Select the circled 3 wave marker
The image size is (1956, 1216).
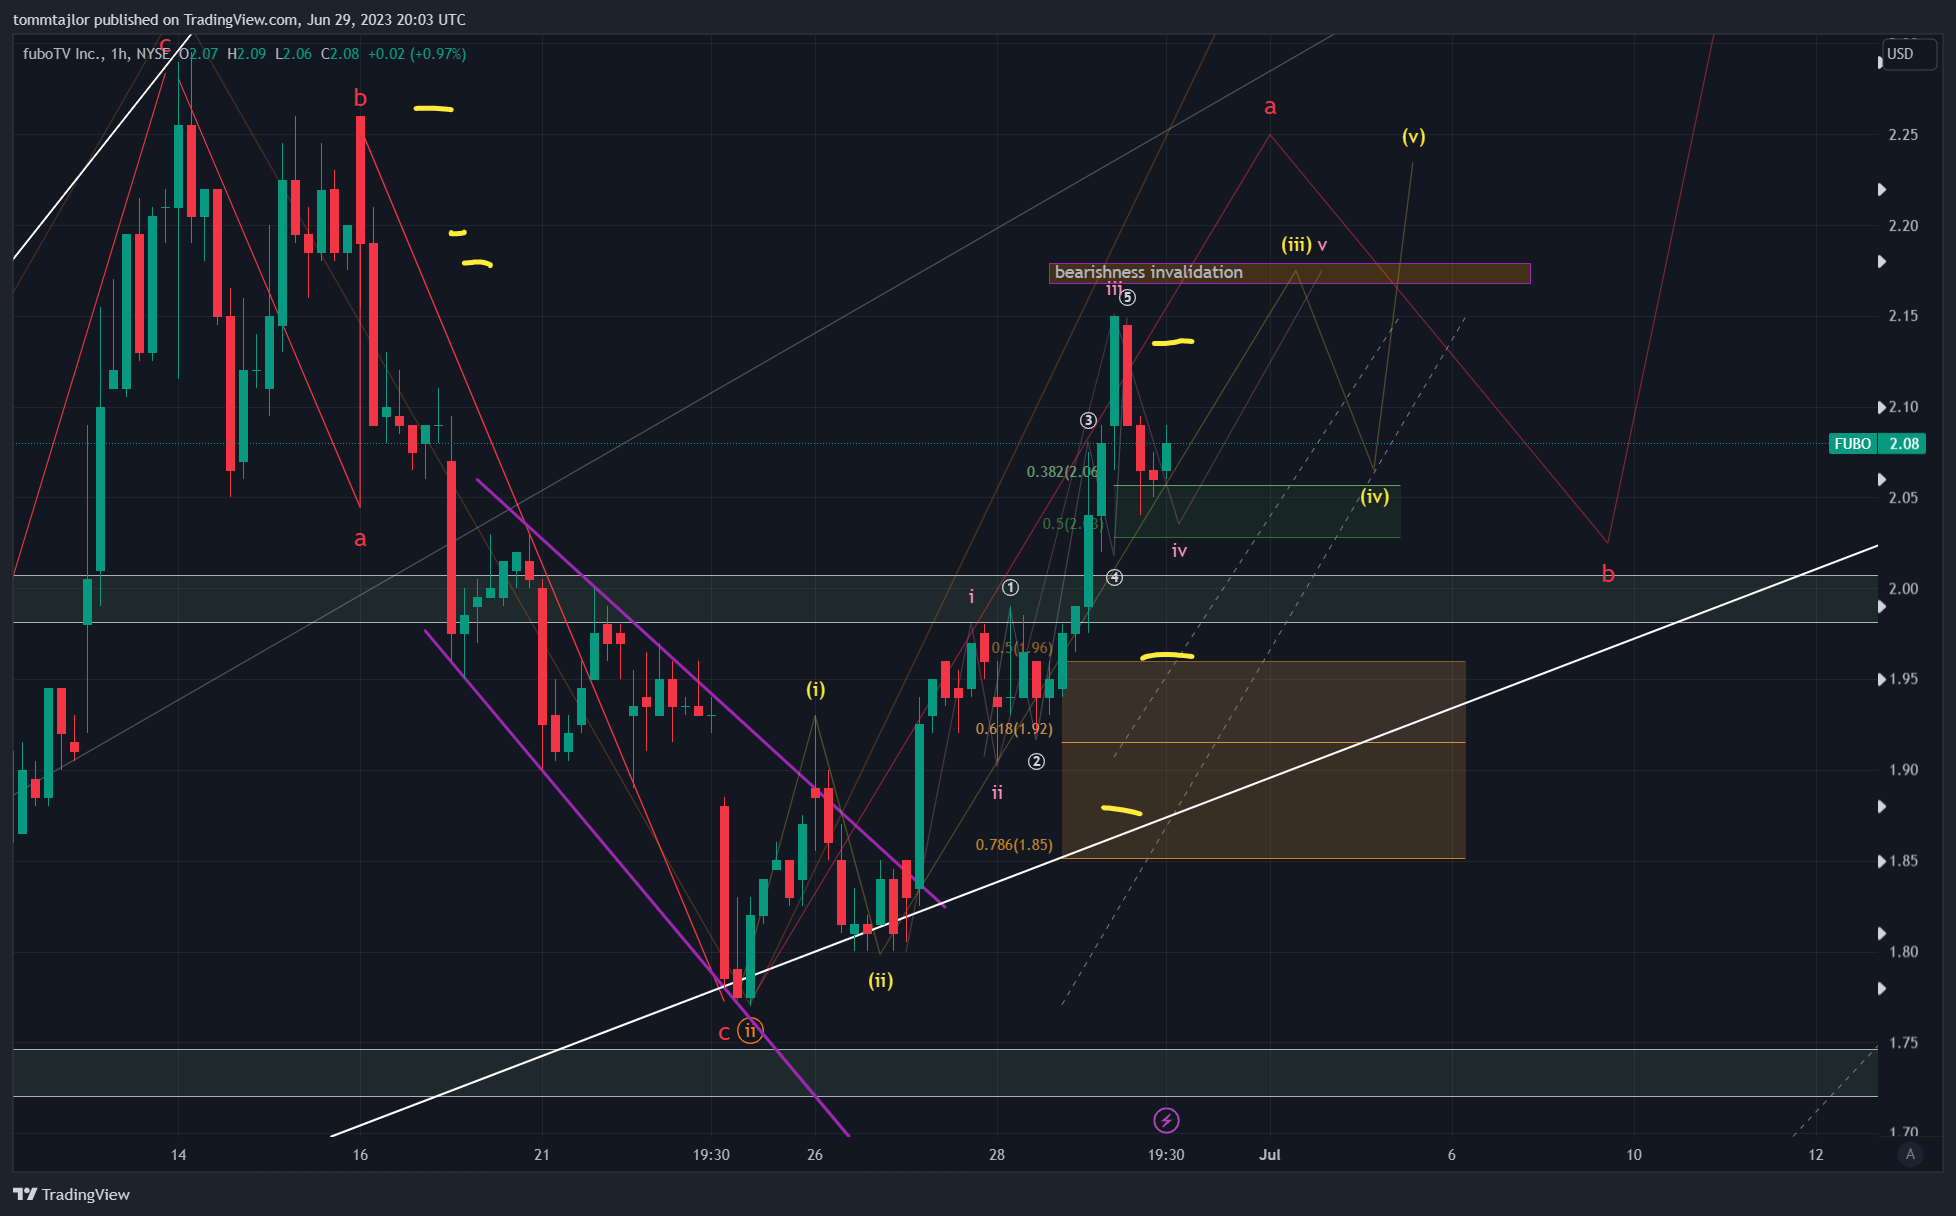[x=1089, y=421]
